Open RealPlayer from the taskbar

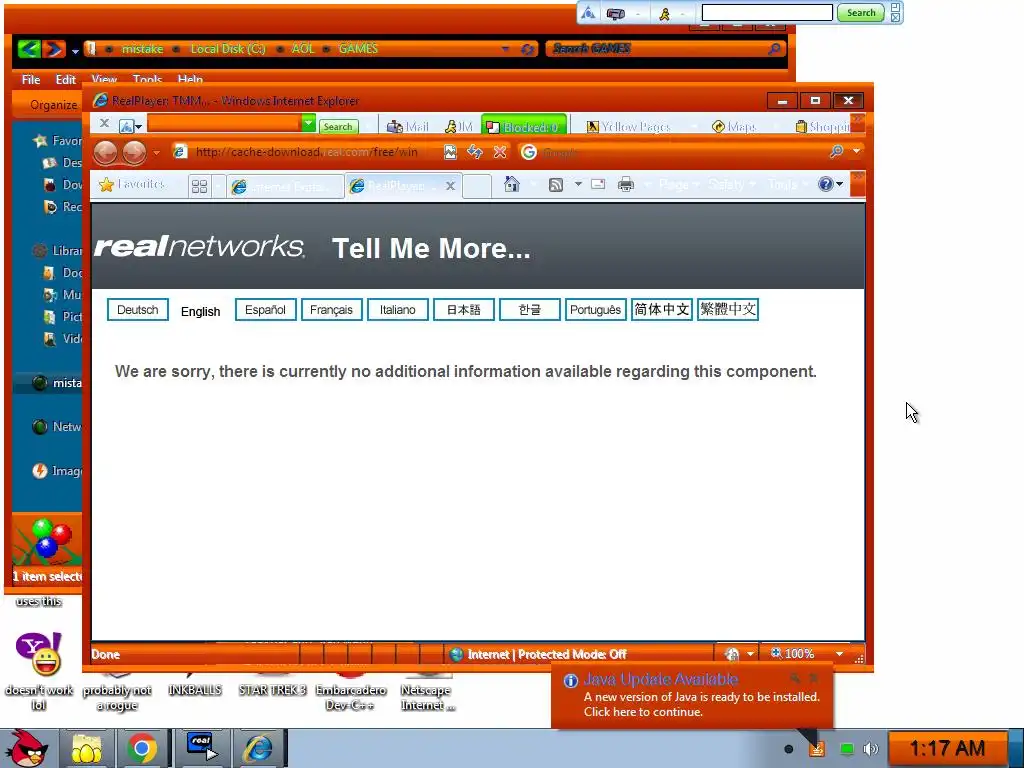click(202, 748)
